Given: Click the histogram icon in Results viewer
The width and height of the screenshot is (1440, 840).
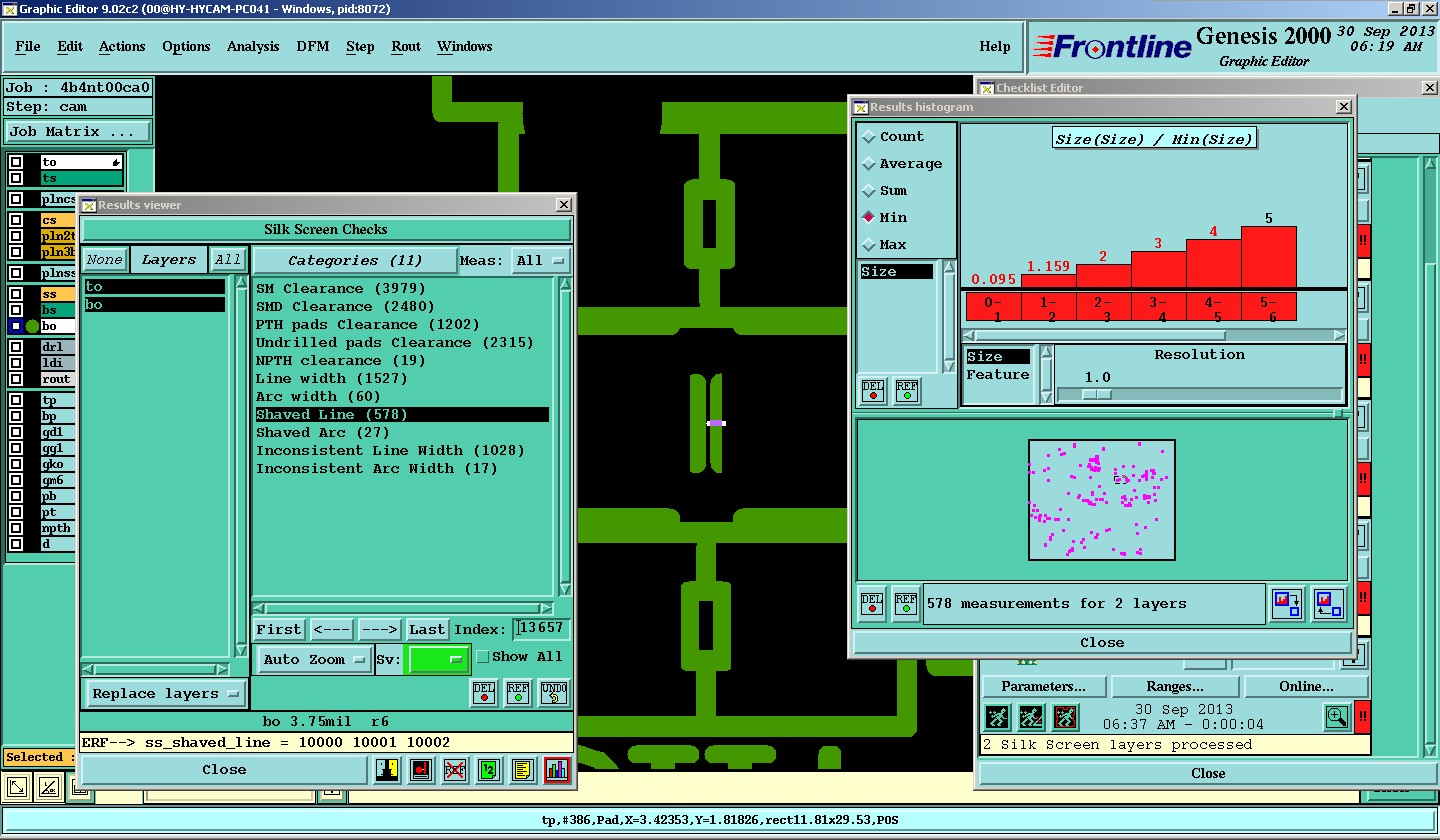Looking at the screenshot, I should pos(557,770).
